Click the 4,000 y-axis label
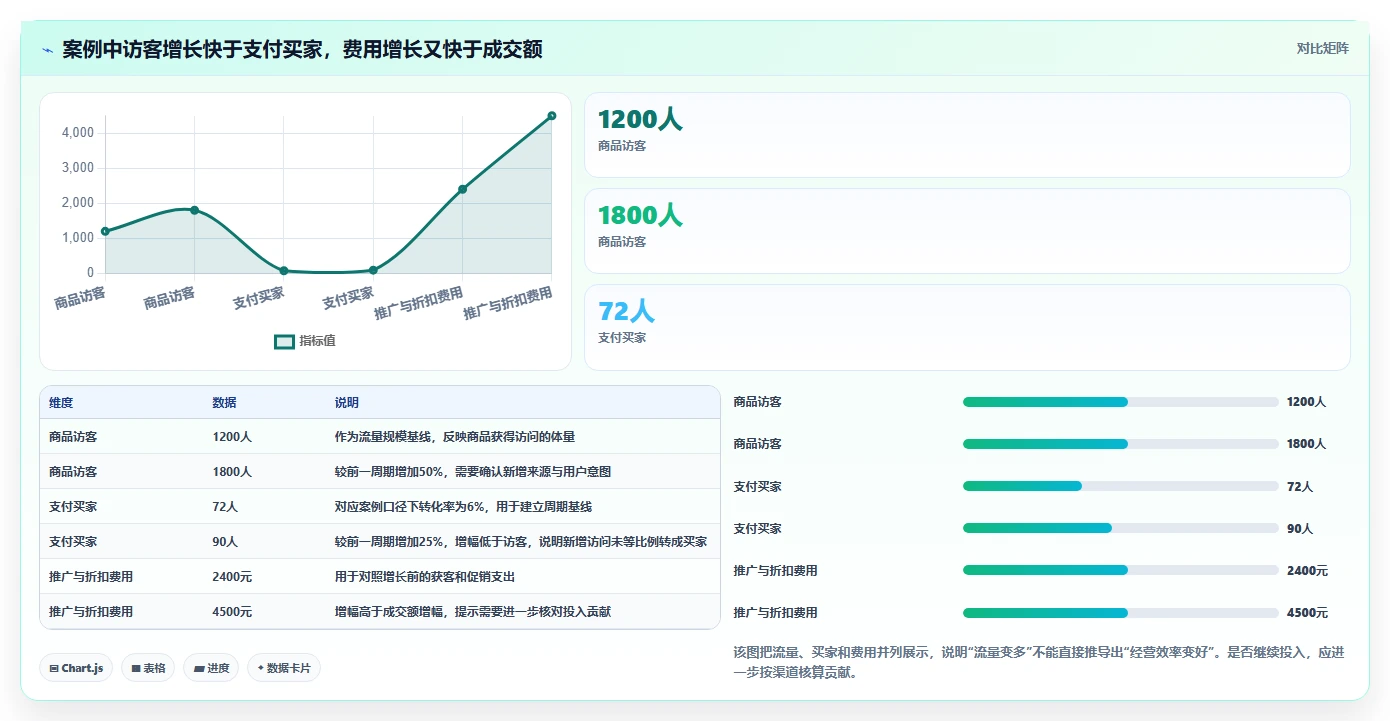1390x721 pixels. pos(78,133)
